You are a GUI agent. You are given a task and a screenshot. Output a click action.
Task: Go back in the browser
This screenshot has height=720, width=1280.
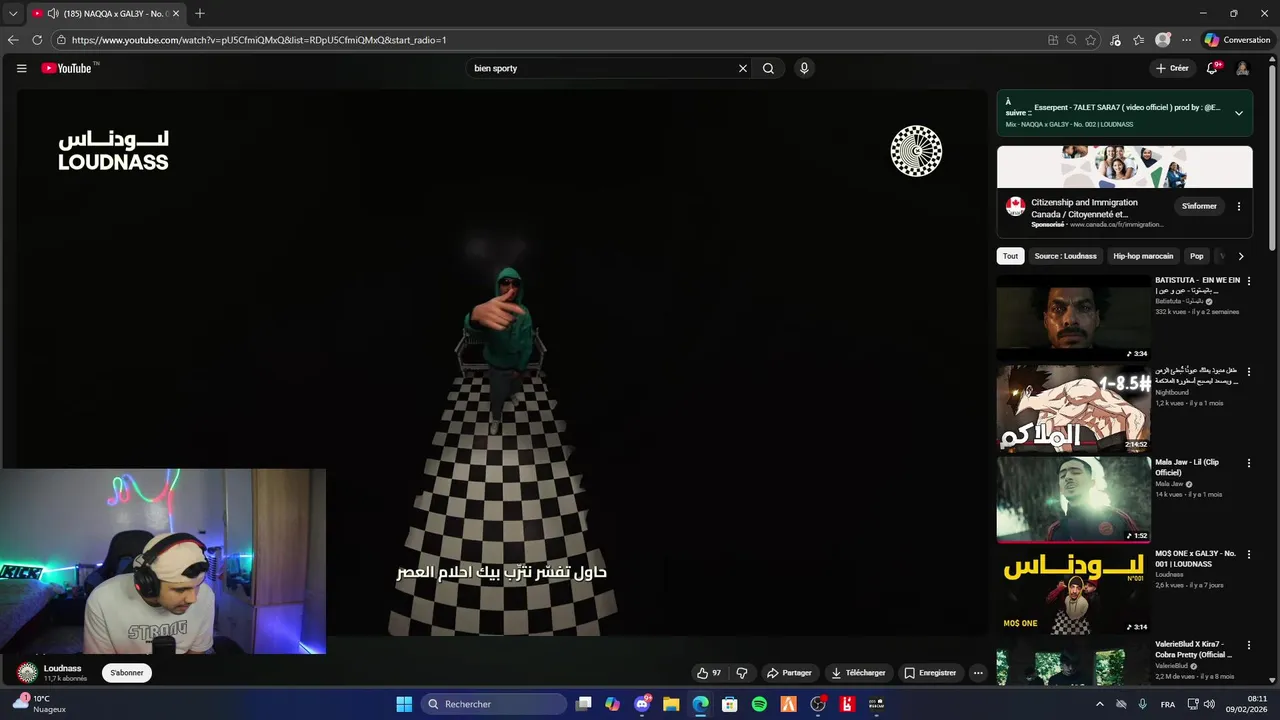click(13, 40)
